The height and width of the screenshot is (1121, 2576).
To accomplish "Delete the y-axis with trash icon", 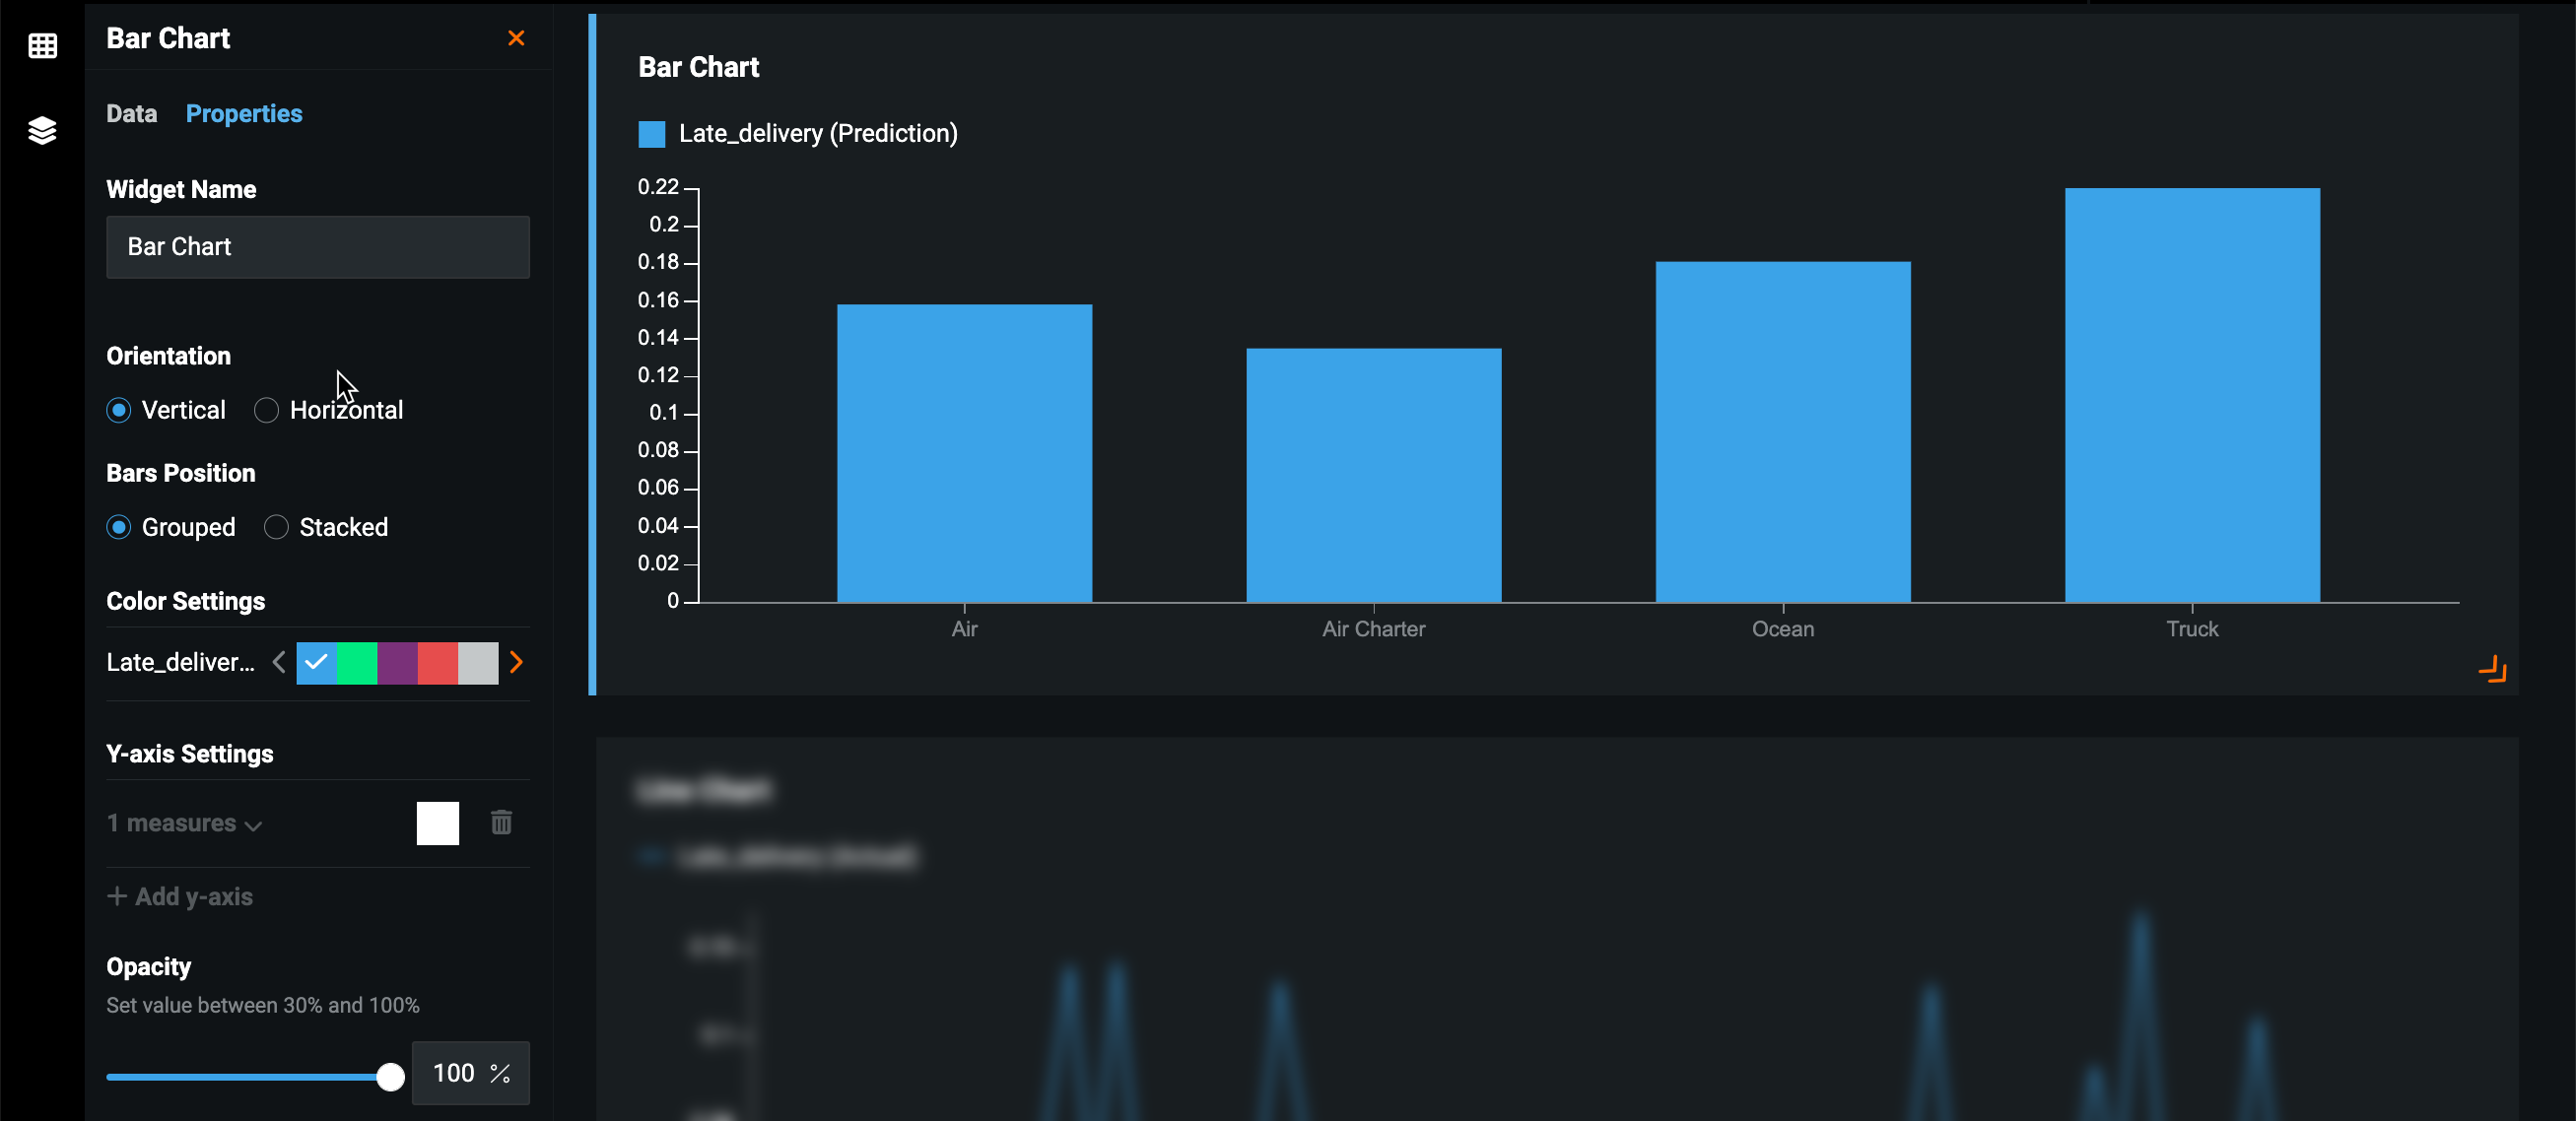I will click(501, 822).
